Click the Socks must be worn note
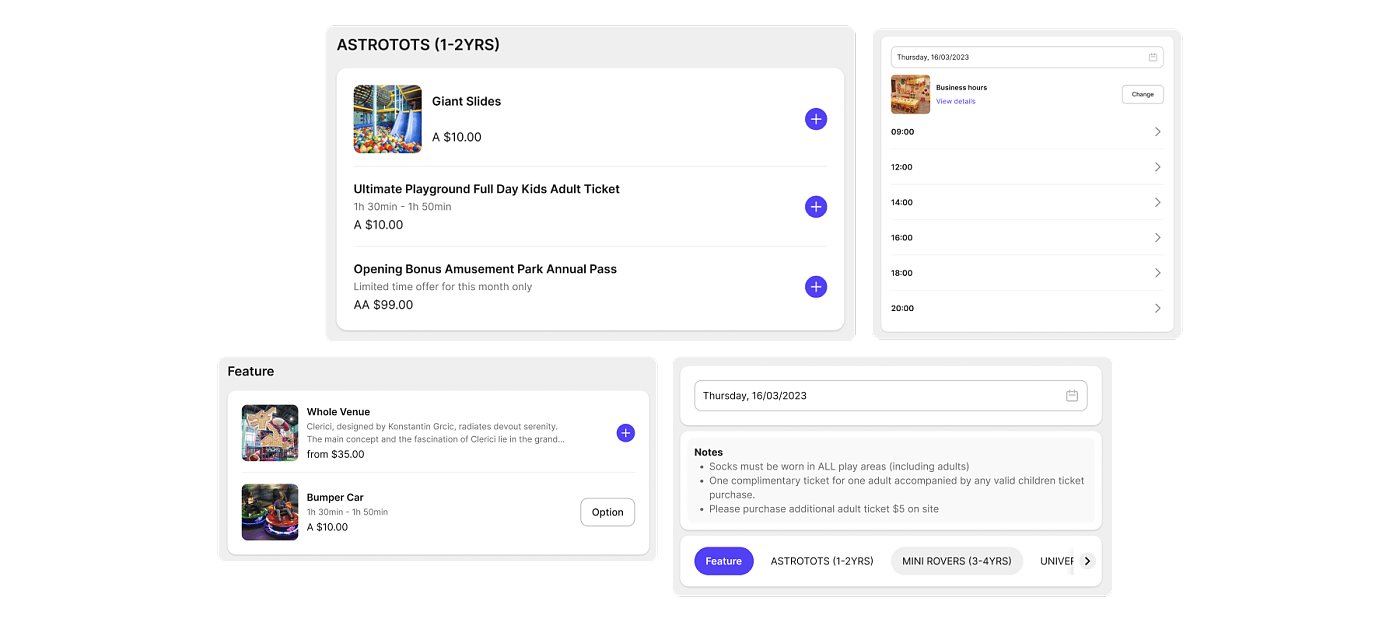The width and height of the screenshot is (1400, 622). (839, 466)
